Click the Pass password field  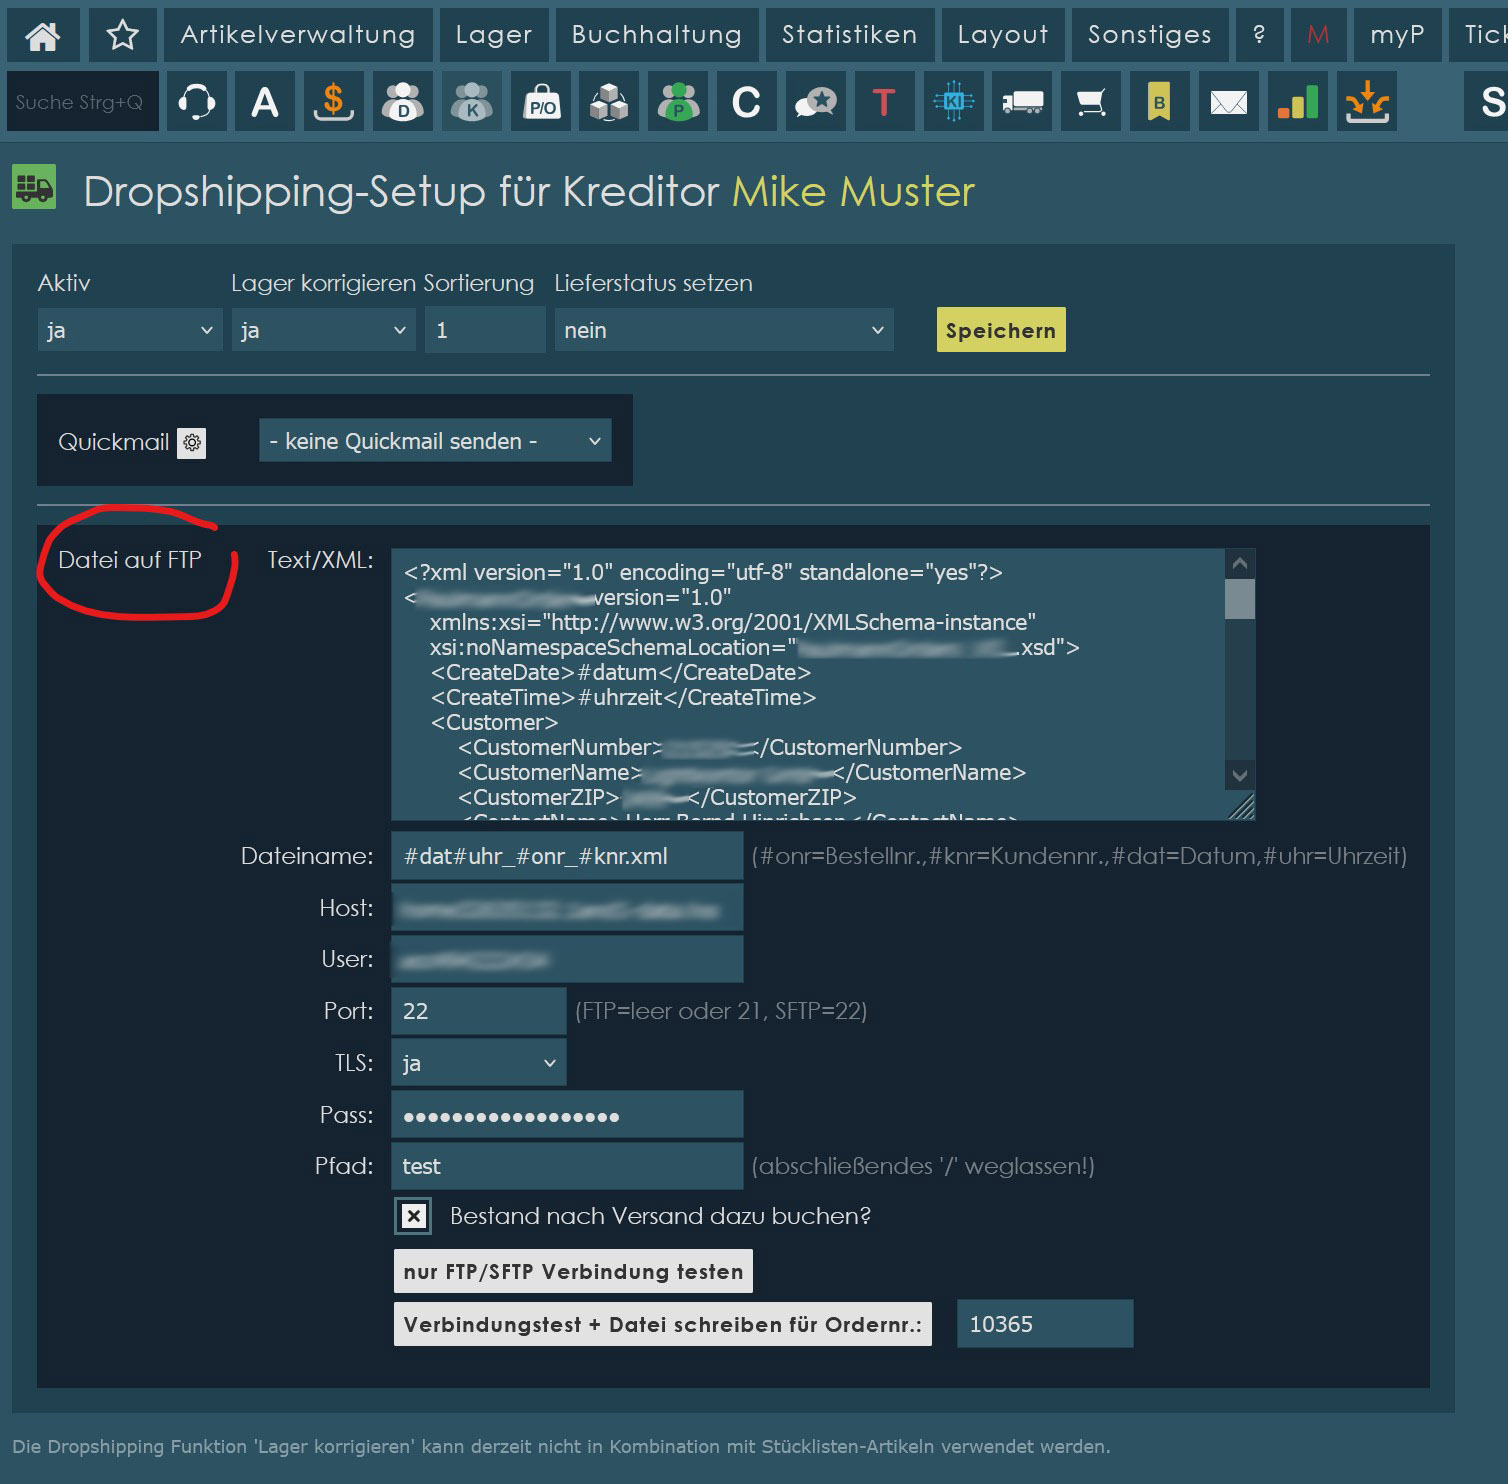[567, 1115]
